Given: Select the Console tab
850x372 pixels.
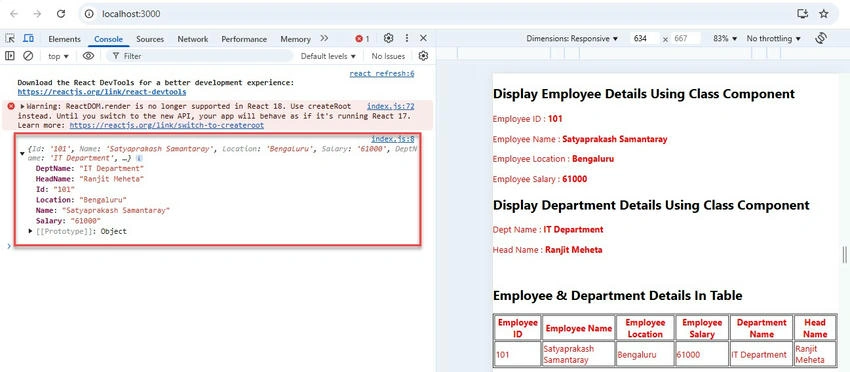Looking at the screenshot, I should coord(108,39).
